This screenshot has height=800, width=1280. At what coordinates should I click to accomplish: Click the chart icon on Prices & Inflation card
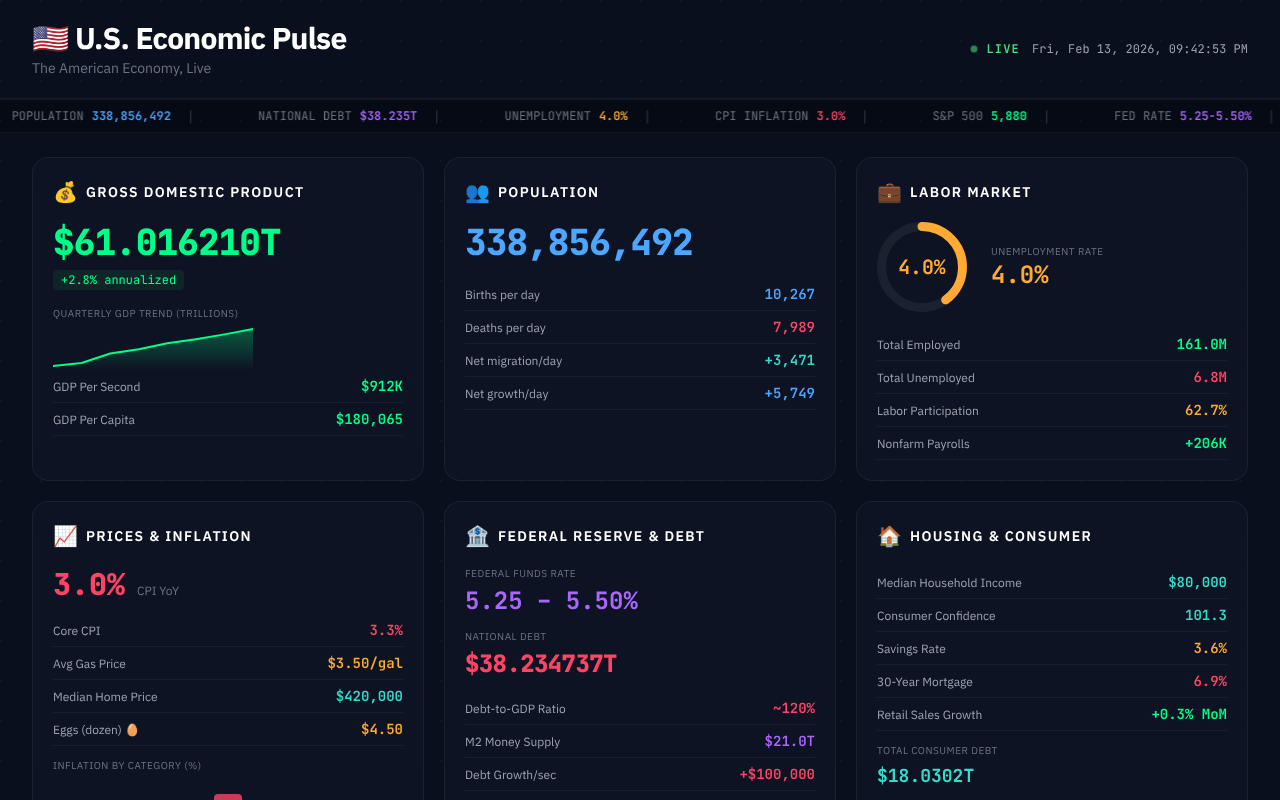click(66, 536)
